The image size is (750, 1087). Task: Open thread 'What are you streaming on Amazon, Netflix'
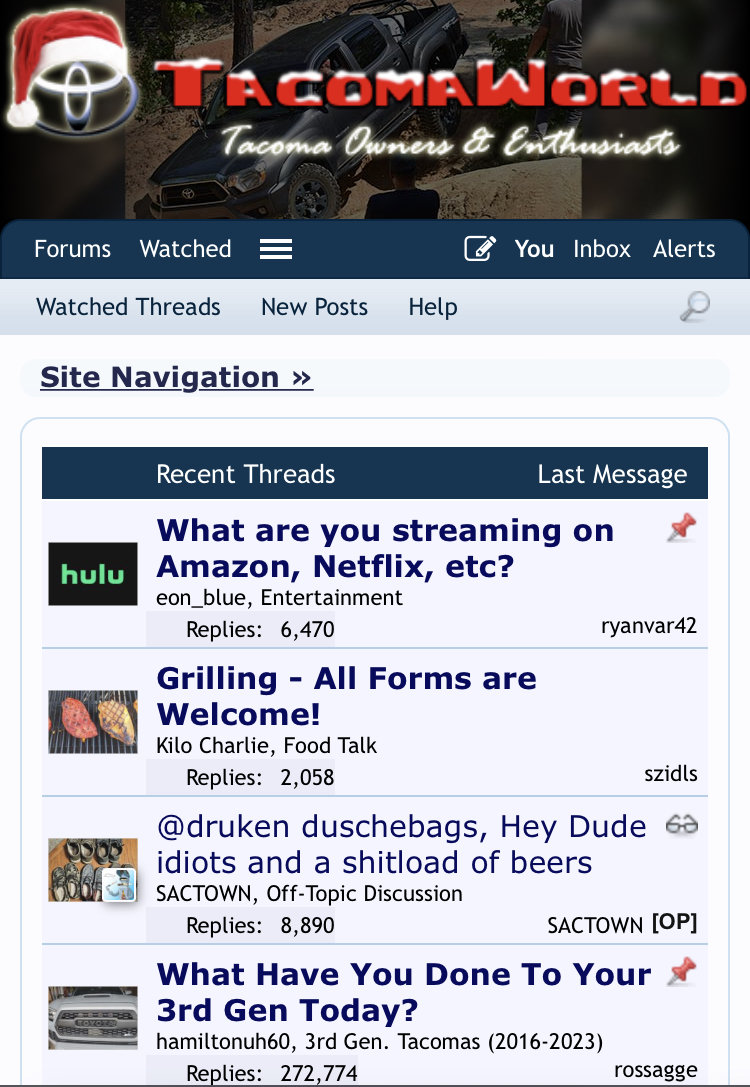pos(385,548)
